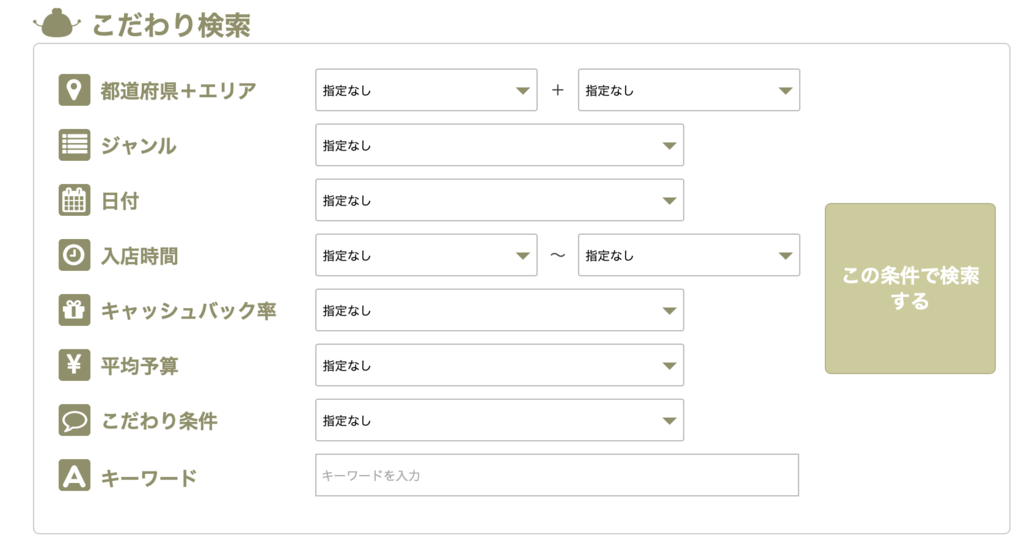1024x549 pixels.
Task: Open the prefecture (都道府県) dropdown
Action: click(426, 90)
